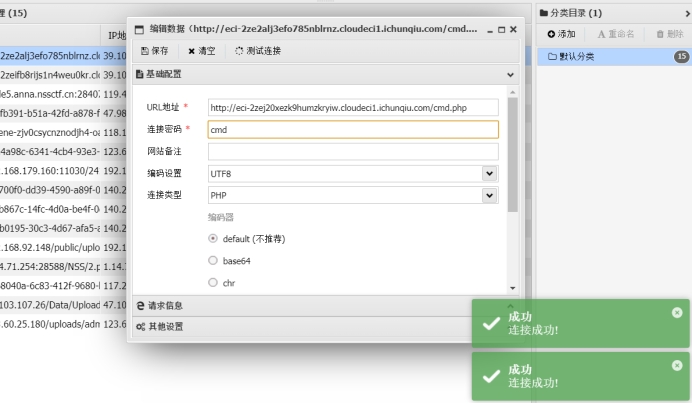Click the 连接密码 field containing cmd

pos(353,129)
